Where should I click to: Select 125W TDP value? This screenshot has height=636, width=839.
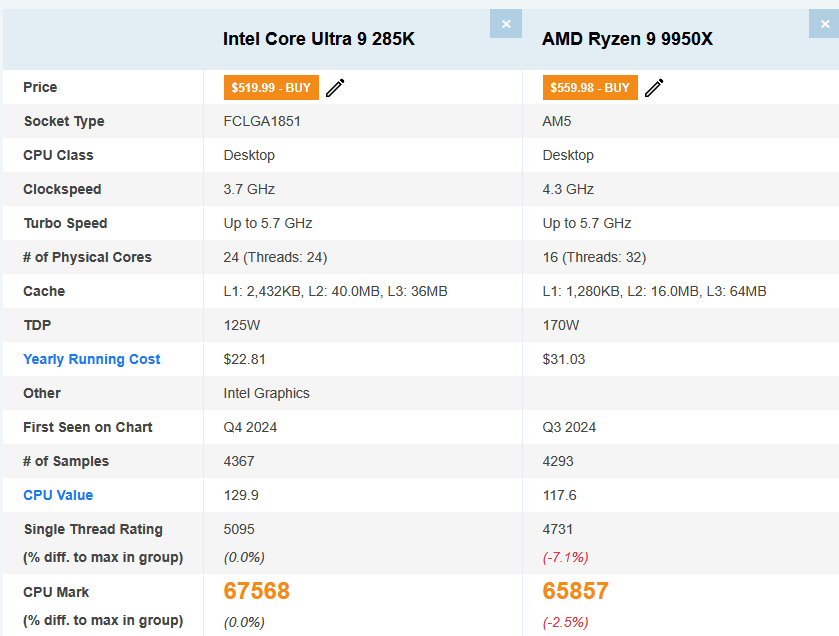point(241,325)
